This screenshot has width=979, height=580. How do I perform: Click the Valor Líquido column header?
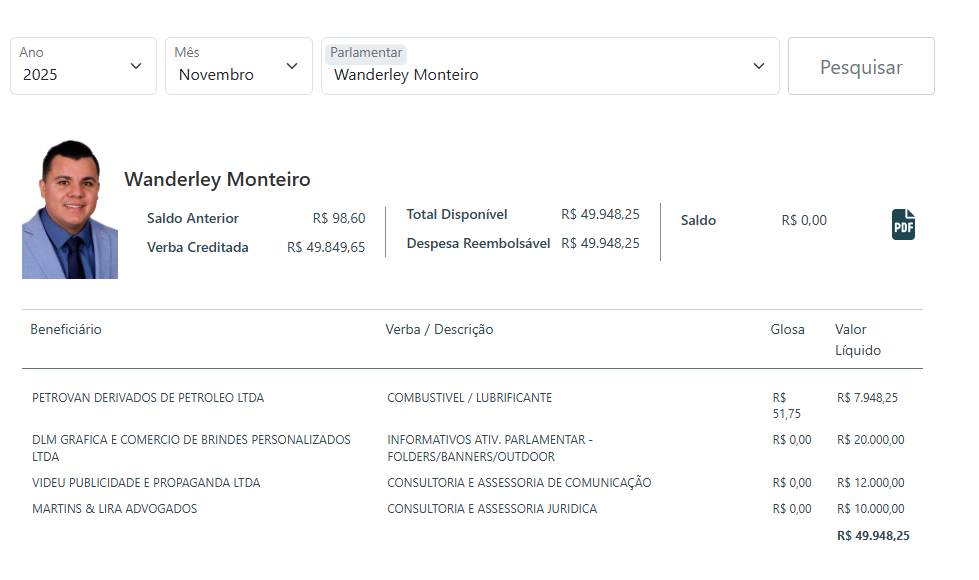(857, 340)
